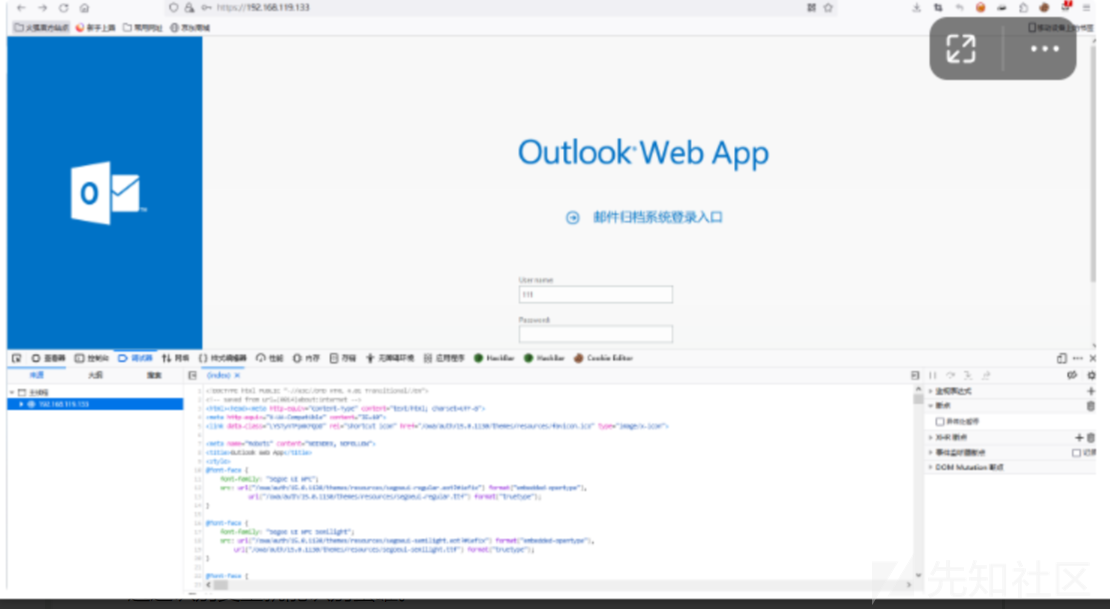Click the debugger pause button
Image resolution: width=1110 pixels, height=609 pixels.
933,375
